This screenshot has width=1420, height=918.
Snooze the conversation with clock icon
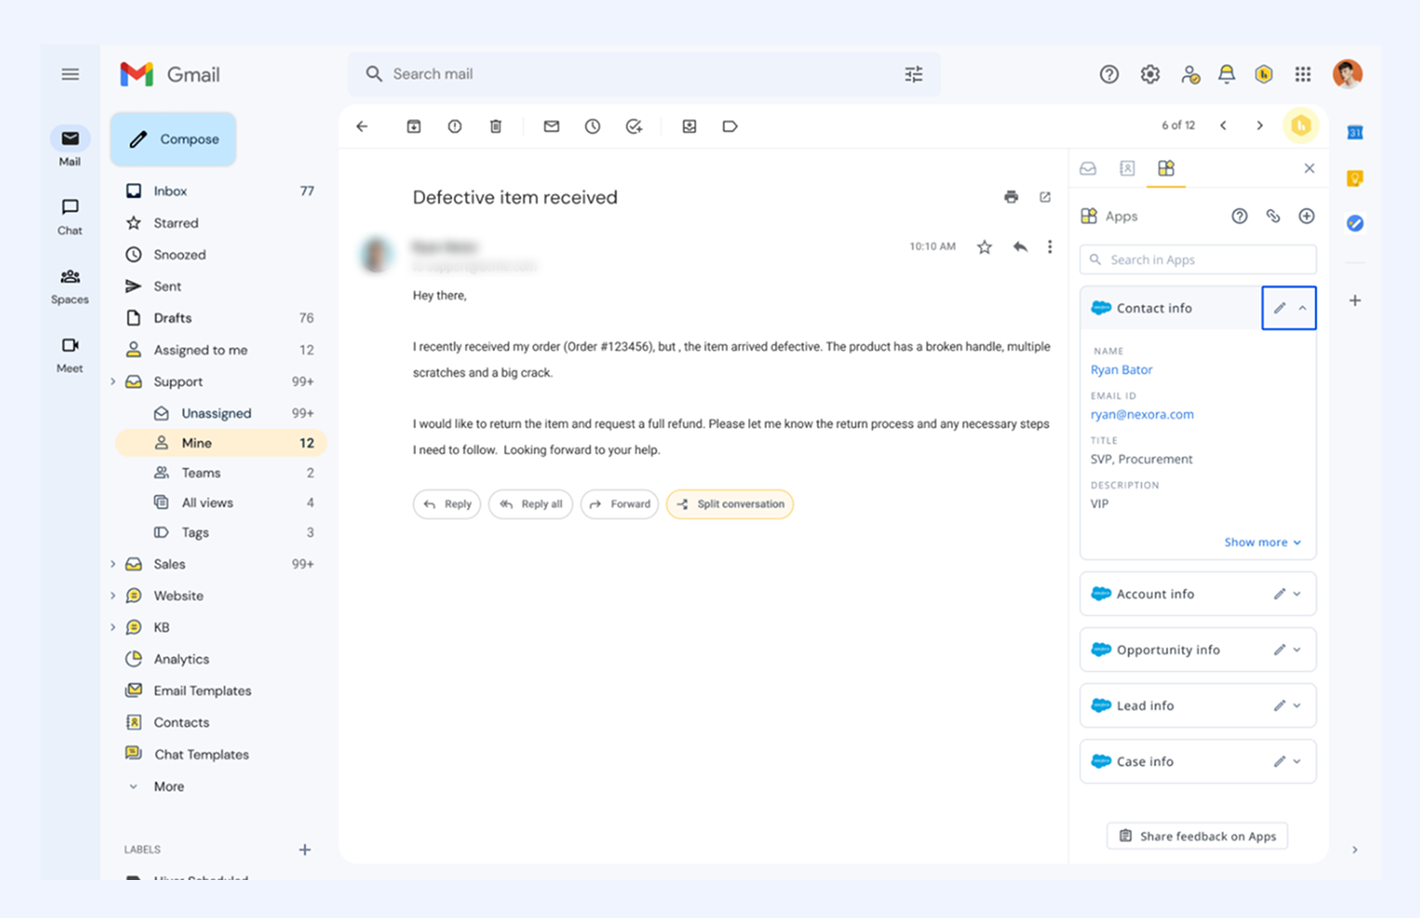(x=593, y=126)
